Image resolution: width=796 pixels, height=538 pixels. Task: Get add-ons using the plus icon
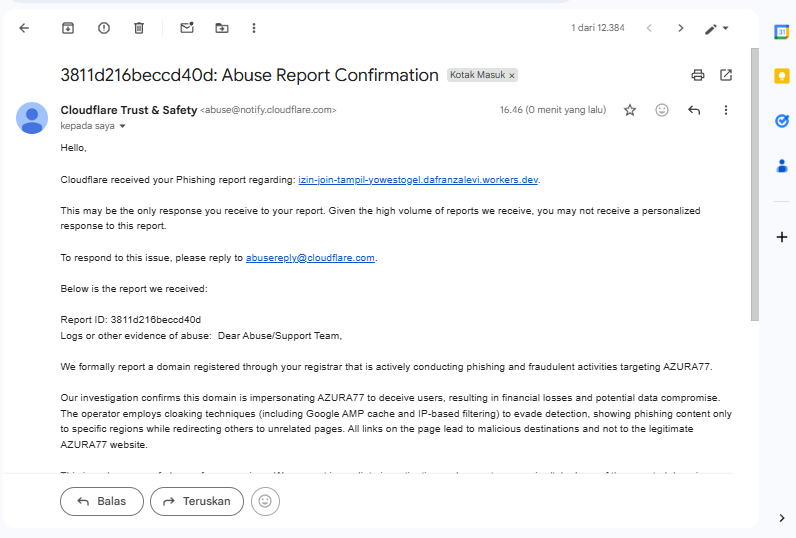point(782,237)
